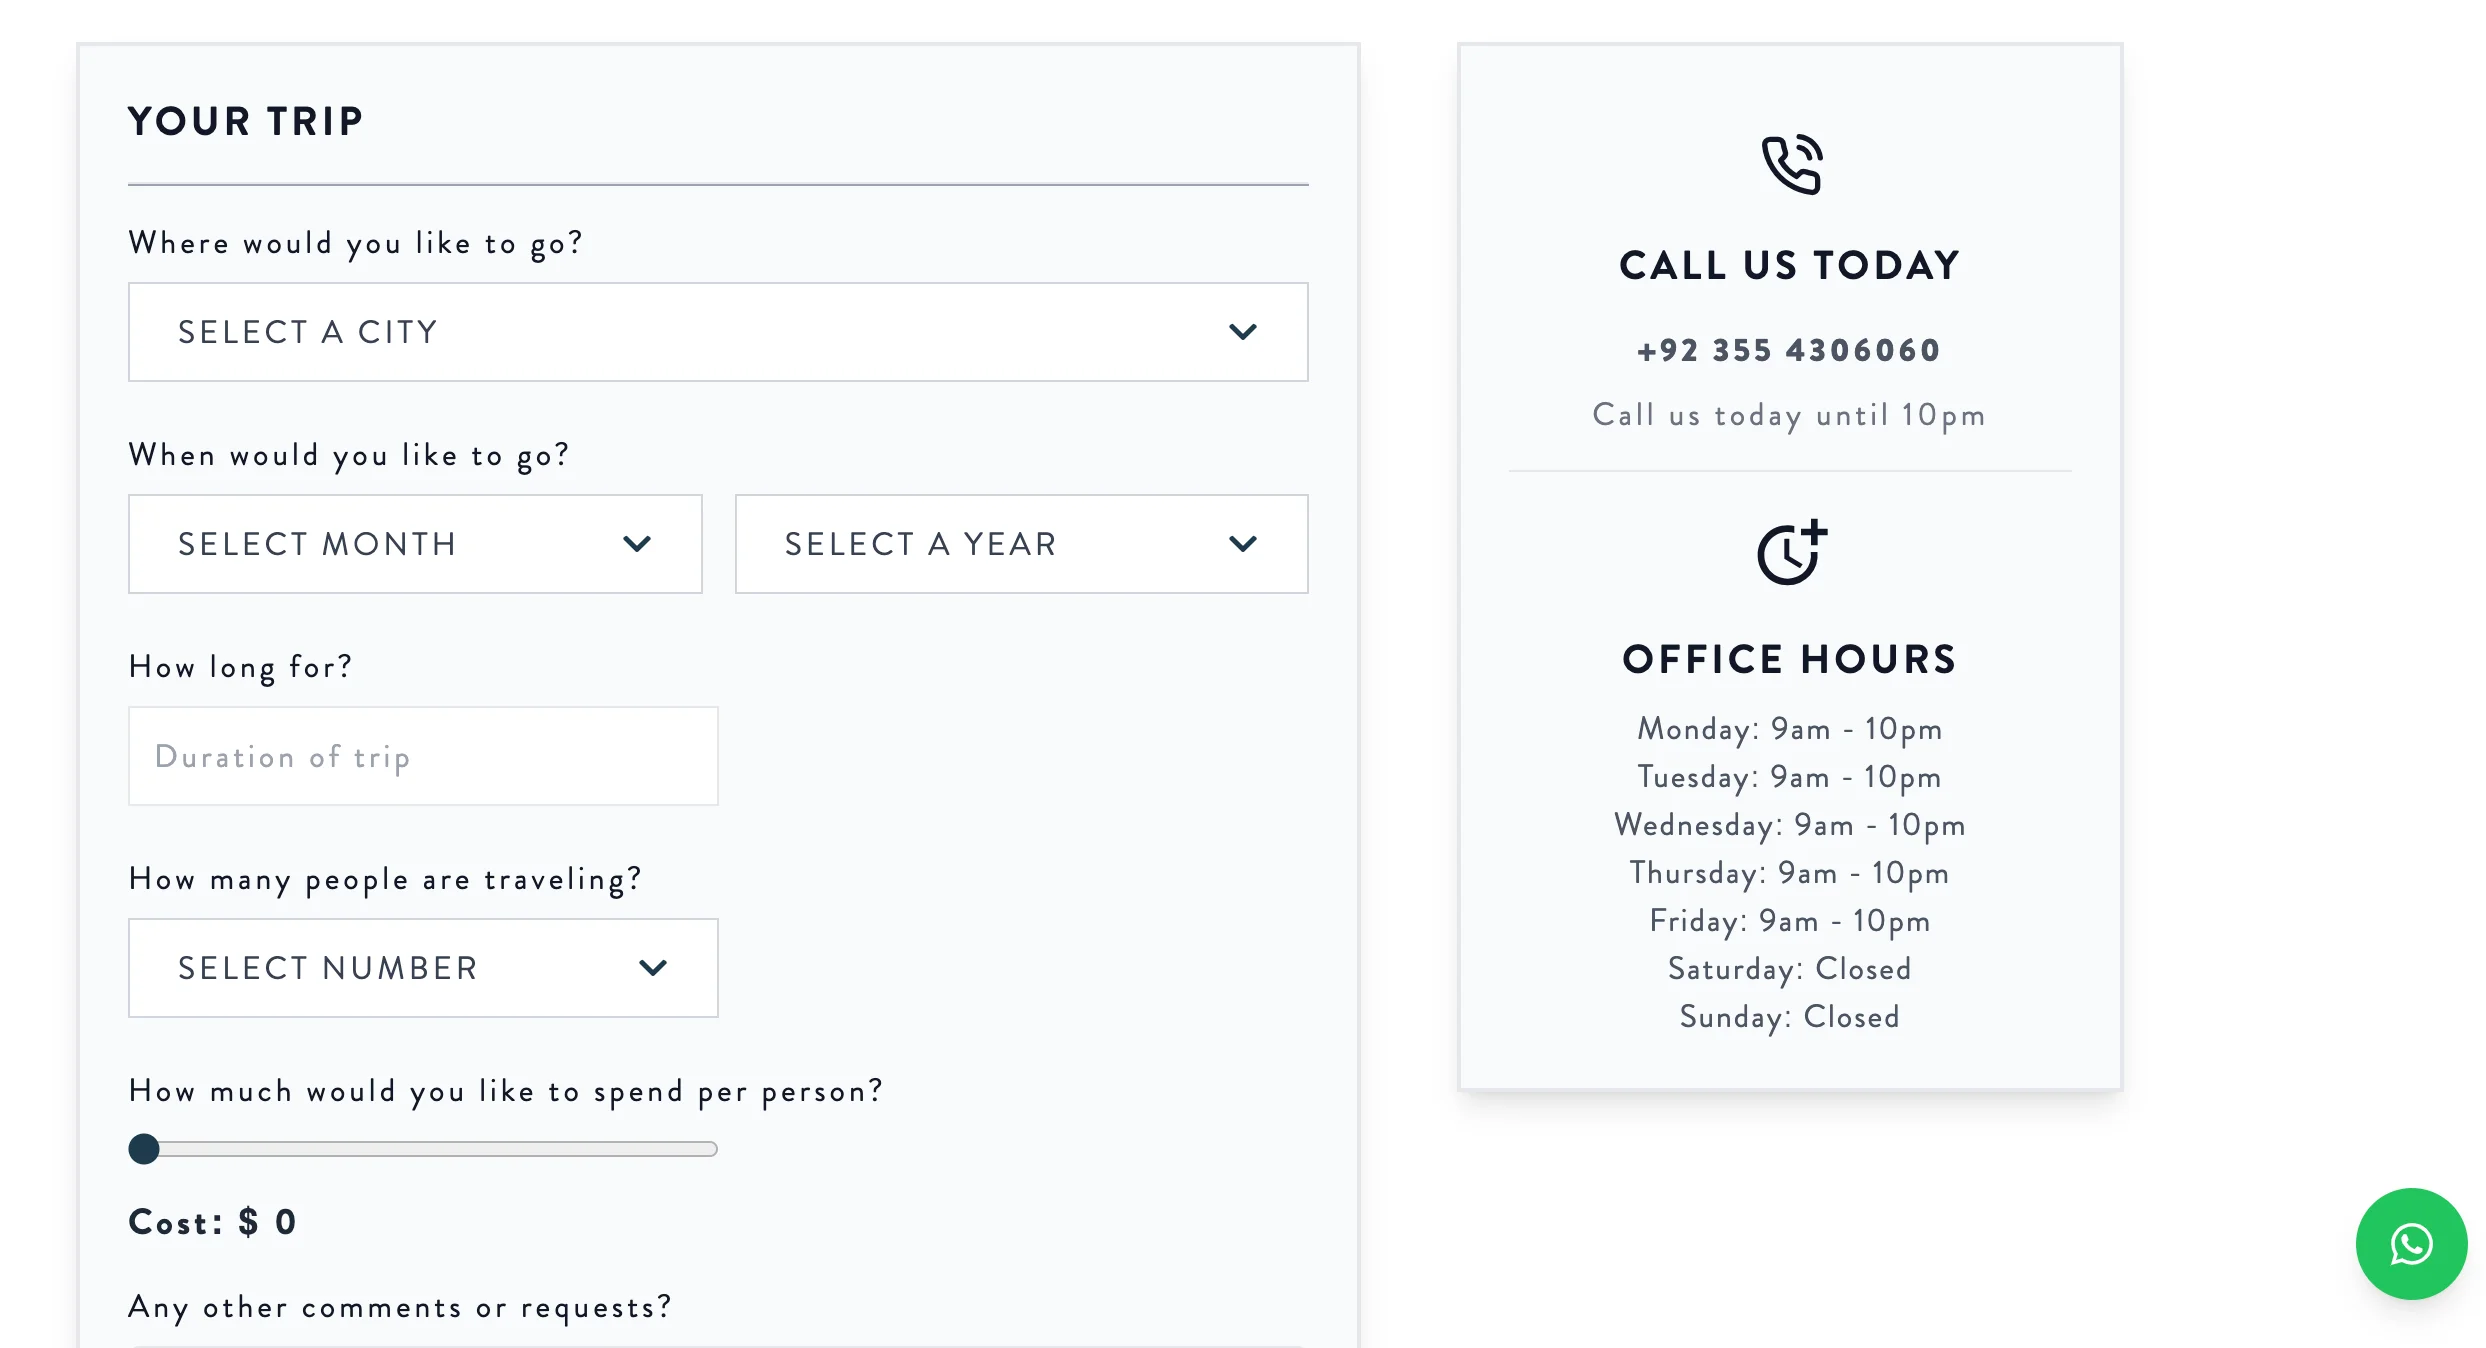Click the spend per person slider handle
This screenshot has width=2486, height=1348.
coord(144,1149)
